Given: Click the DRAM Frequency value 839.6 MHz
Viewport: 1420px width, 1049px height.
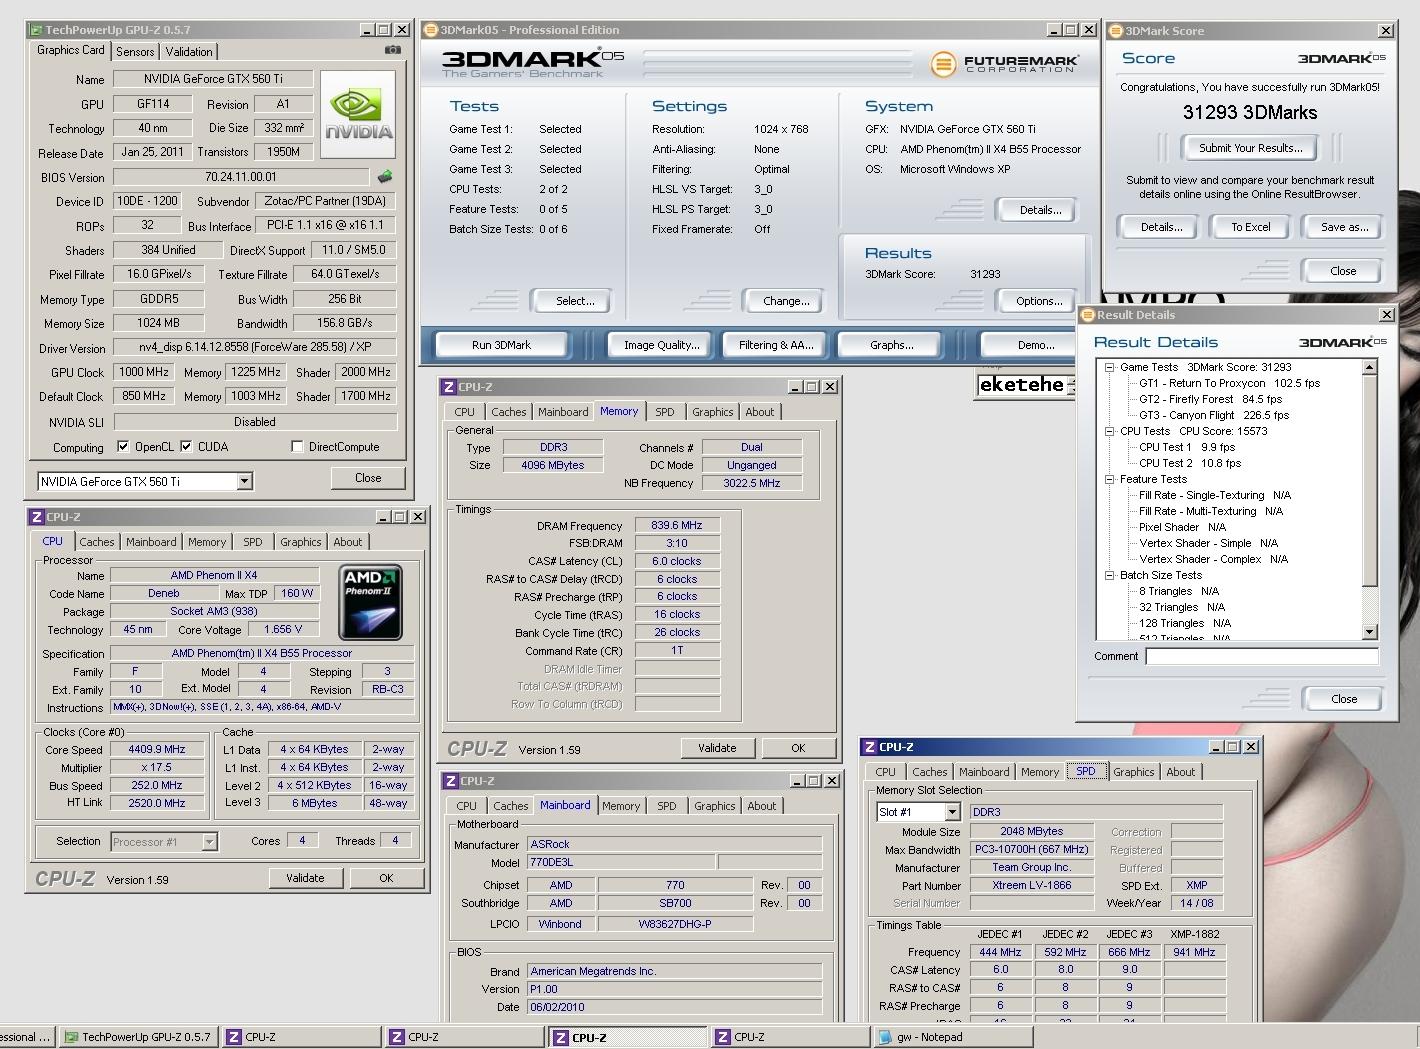Looking at the screenshot, I should point(677,526).
